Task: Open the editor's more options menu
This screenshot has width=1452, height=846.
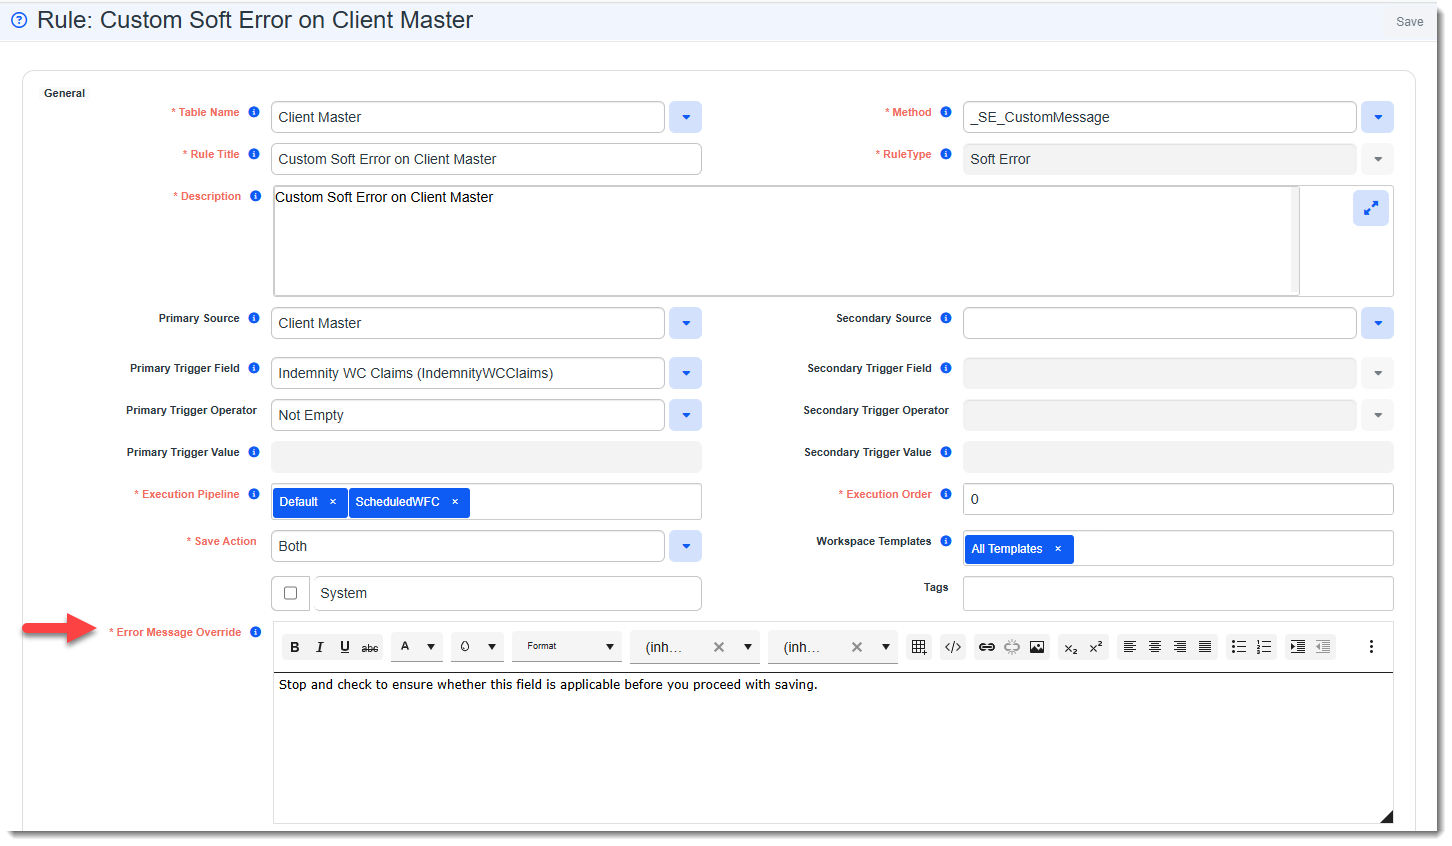Action: (x=1371, y=647)
